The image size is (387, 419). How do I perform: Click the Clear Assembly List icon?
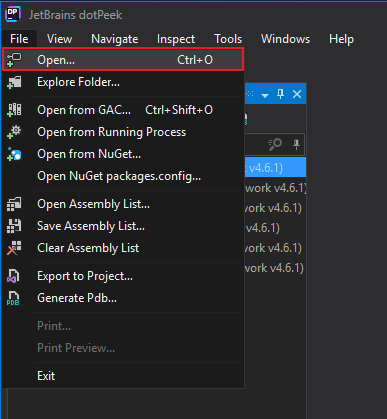tap(14, 248)
